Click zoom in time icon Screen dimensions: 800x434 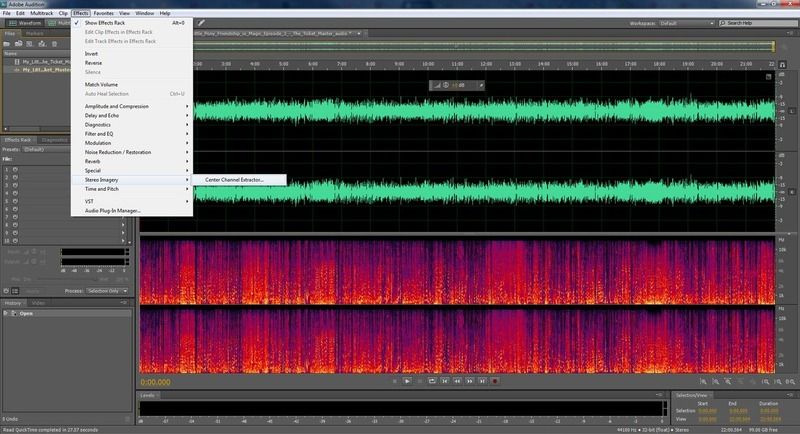[728, 381]
